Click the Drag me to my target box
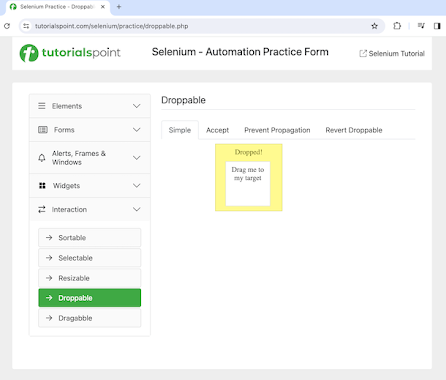 (248, 184)
